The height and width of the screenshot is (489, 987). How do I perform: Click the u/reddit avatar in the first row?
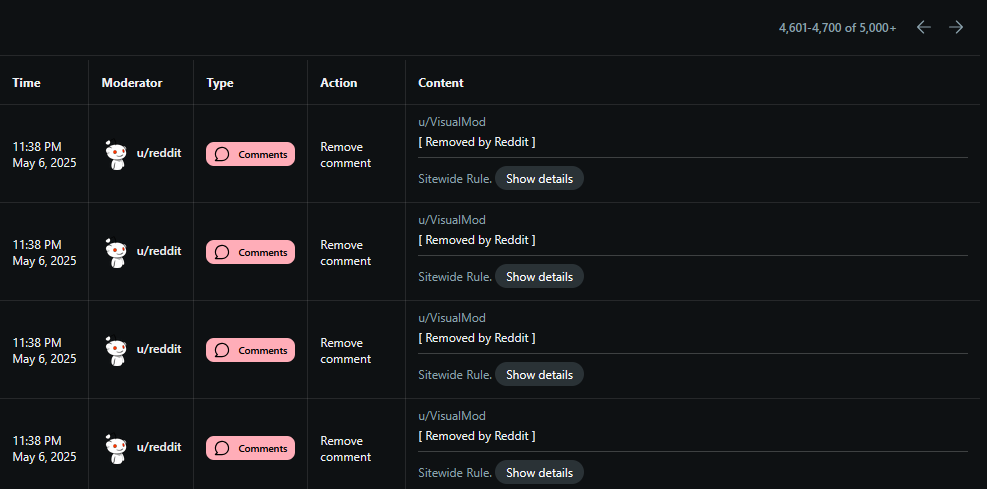tap(116, 154)
